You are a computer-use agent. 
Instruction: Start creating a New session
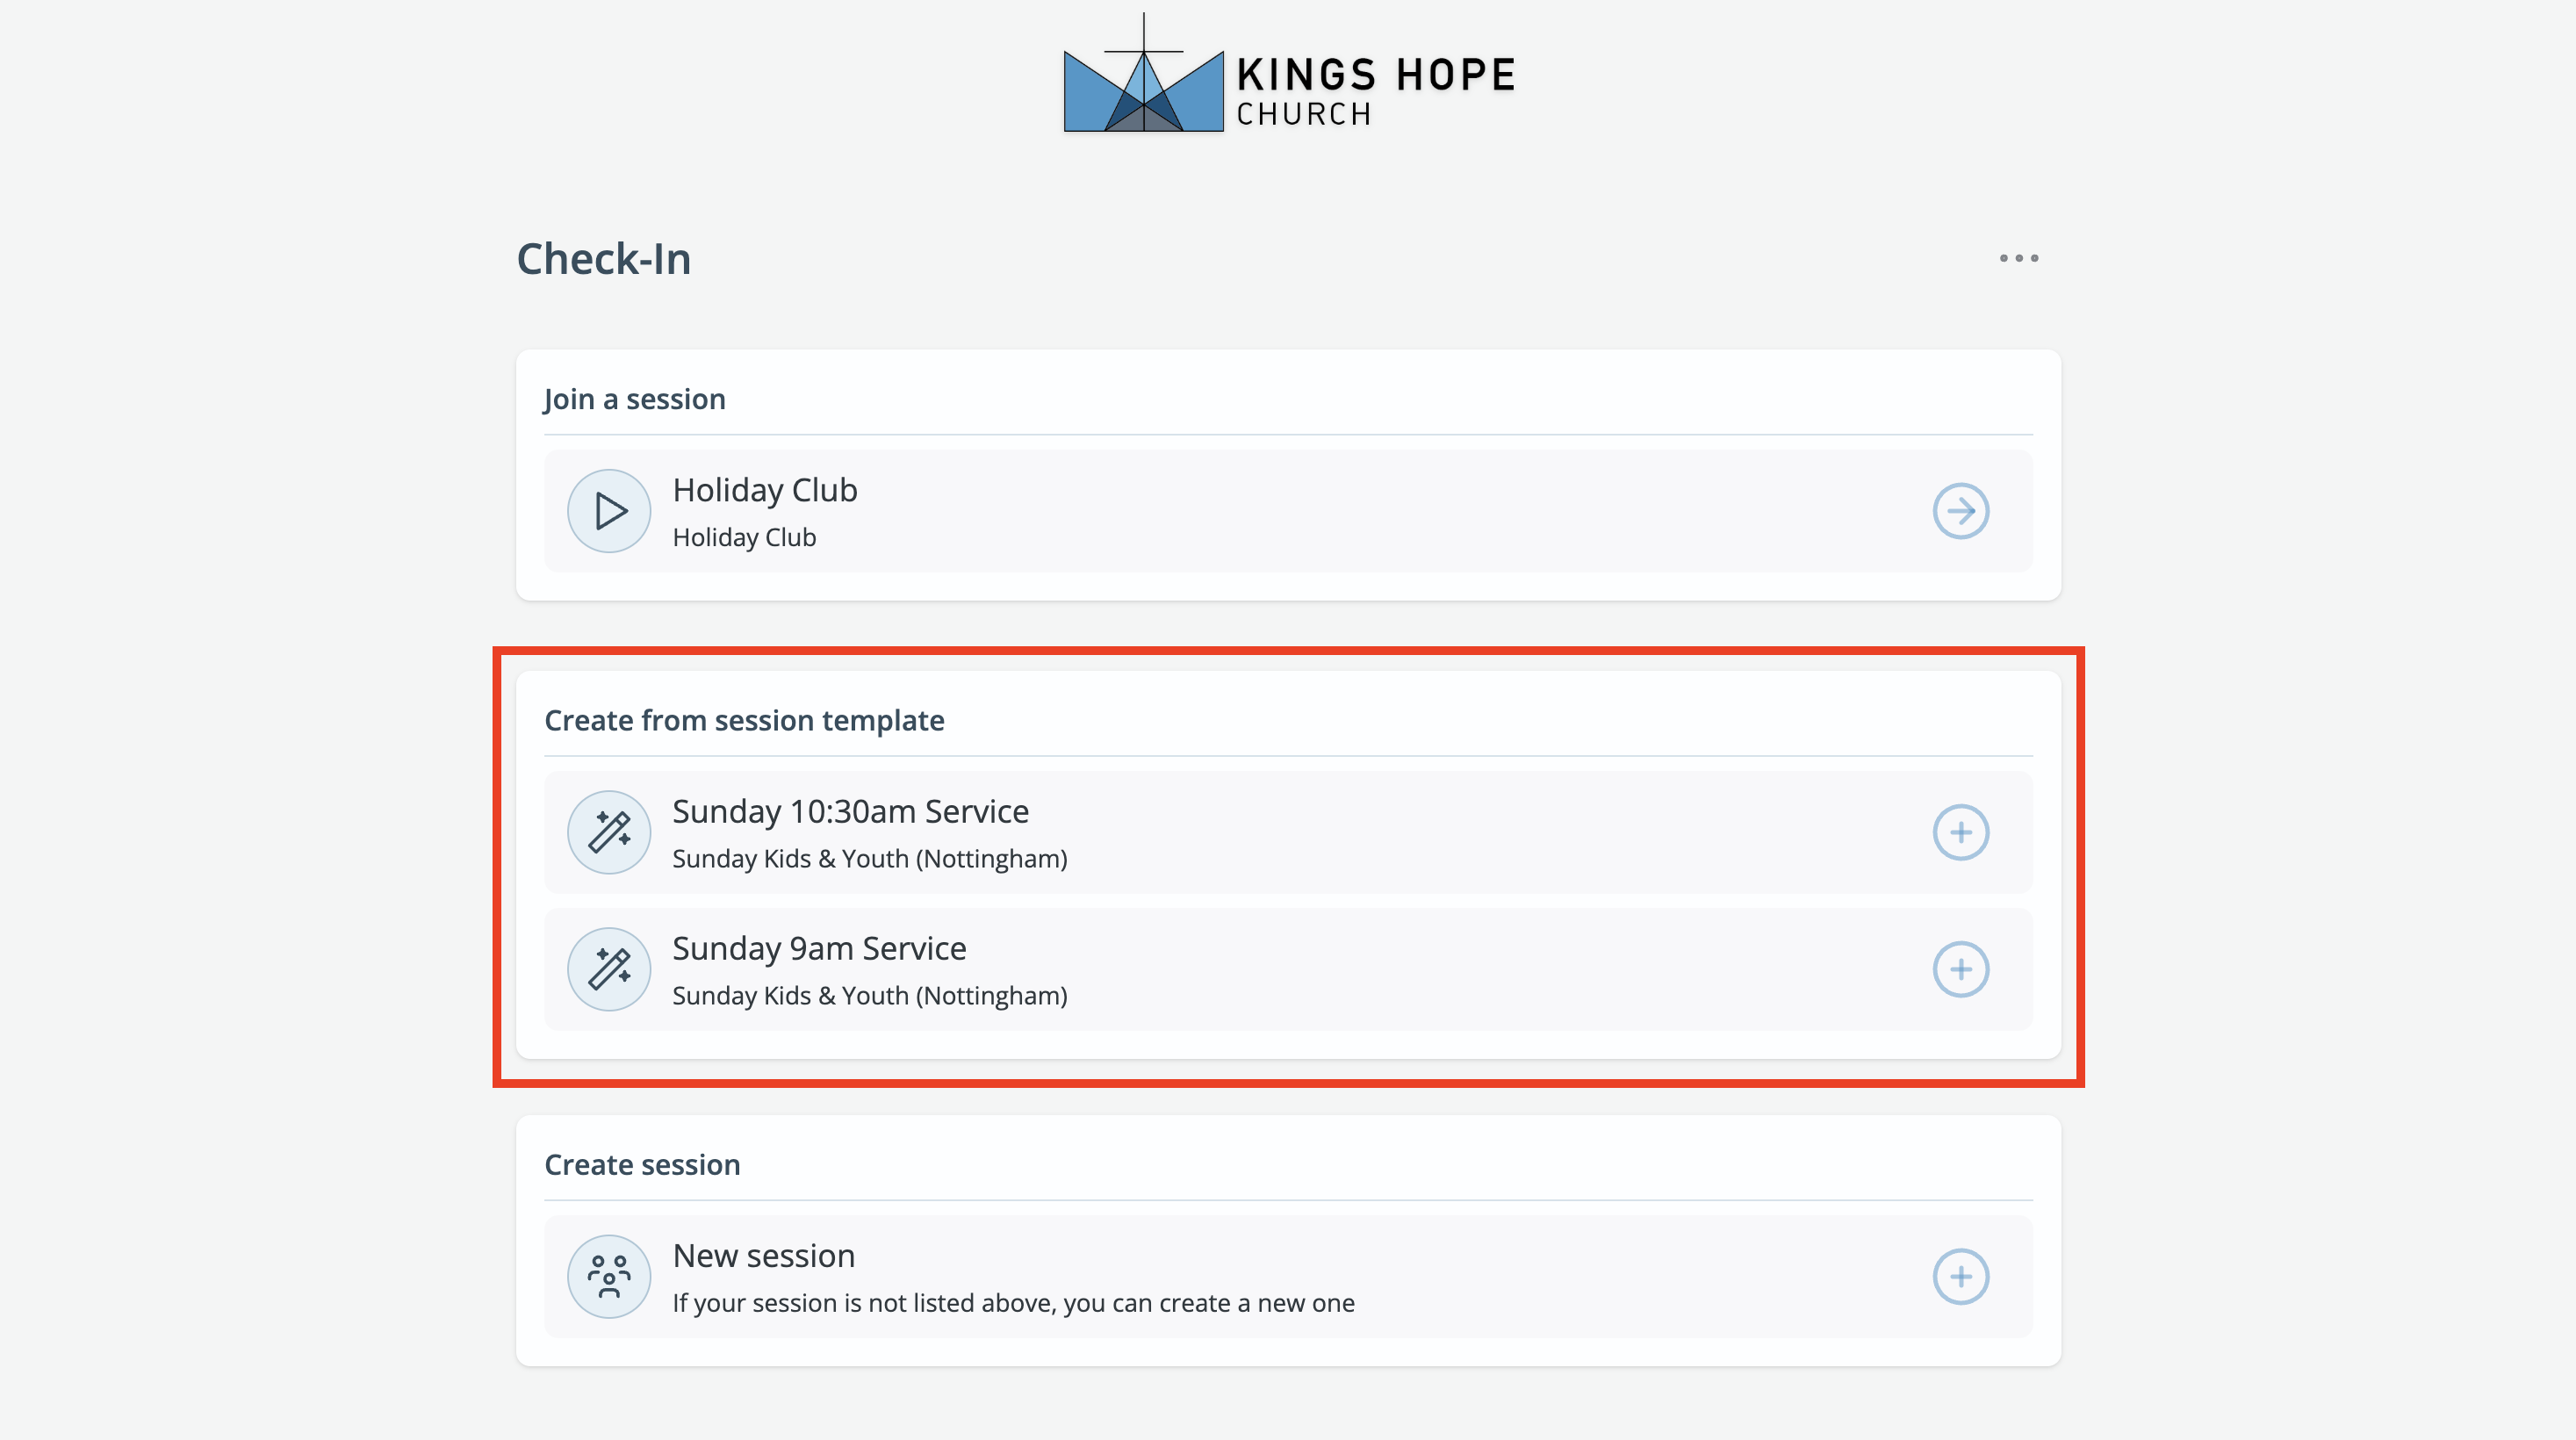[1287, 1276]
